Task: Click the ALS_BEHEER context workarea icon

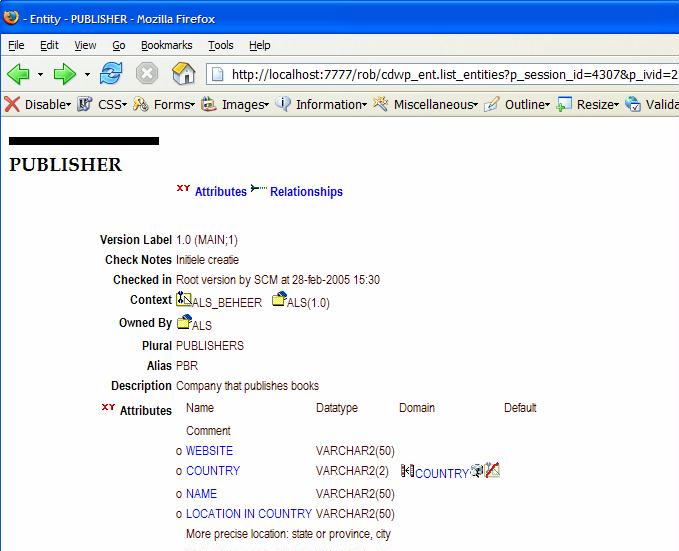Action: click(184, 299)
